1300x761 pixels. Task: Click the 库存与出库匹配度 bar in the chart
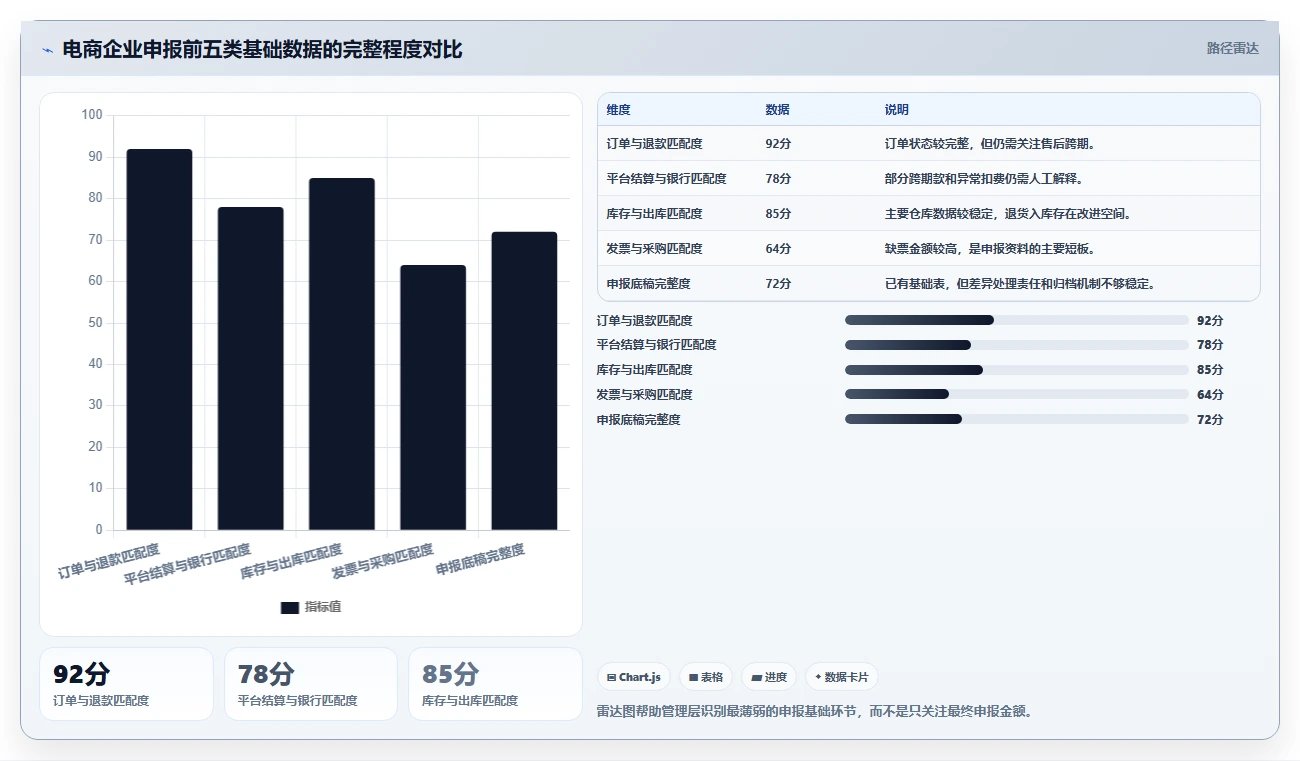(x=342, y=354)
